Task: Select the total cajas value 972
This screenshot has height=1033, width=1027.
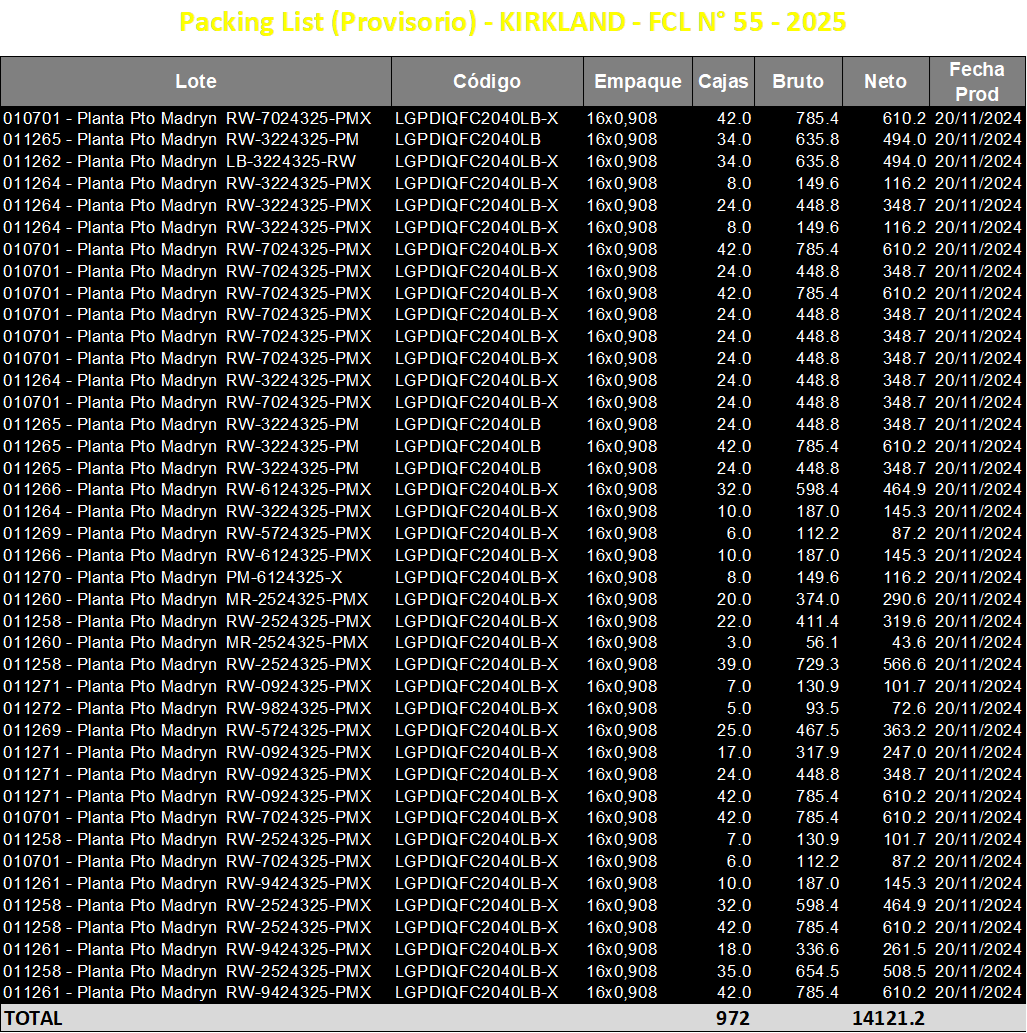Action: point(733,1019)
